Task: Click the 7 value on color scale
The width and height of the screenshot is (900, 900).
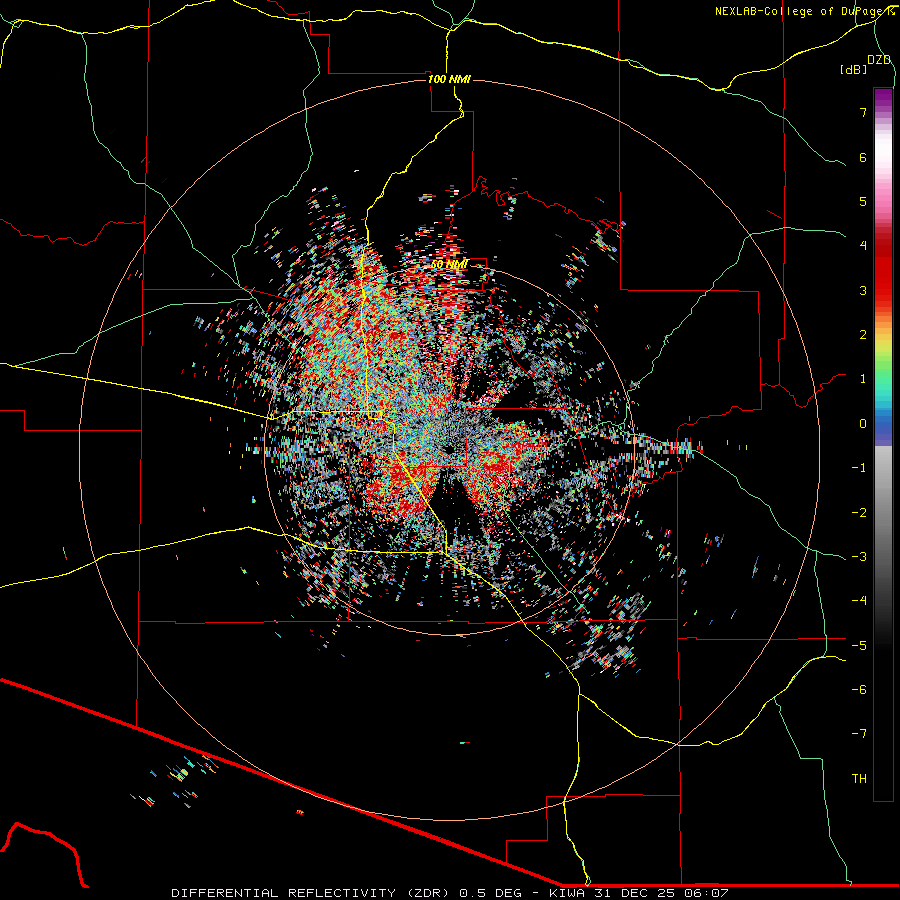Action: click(863, 112)
